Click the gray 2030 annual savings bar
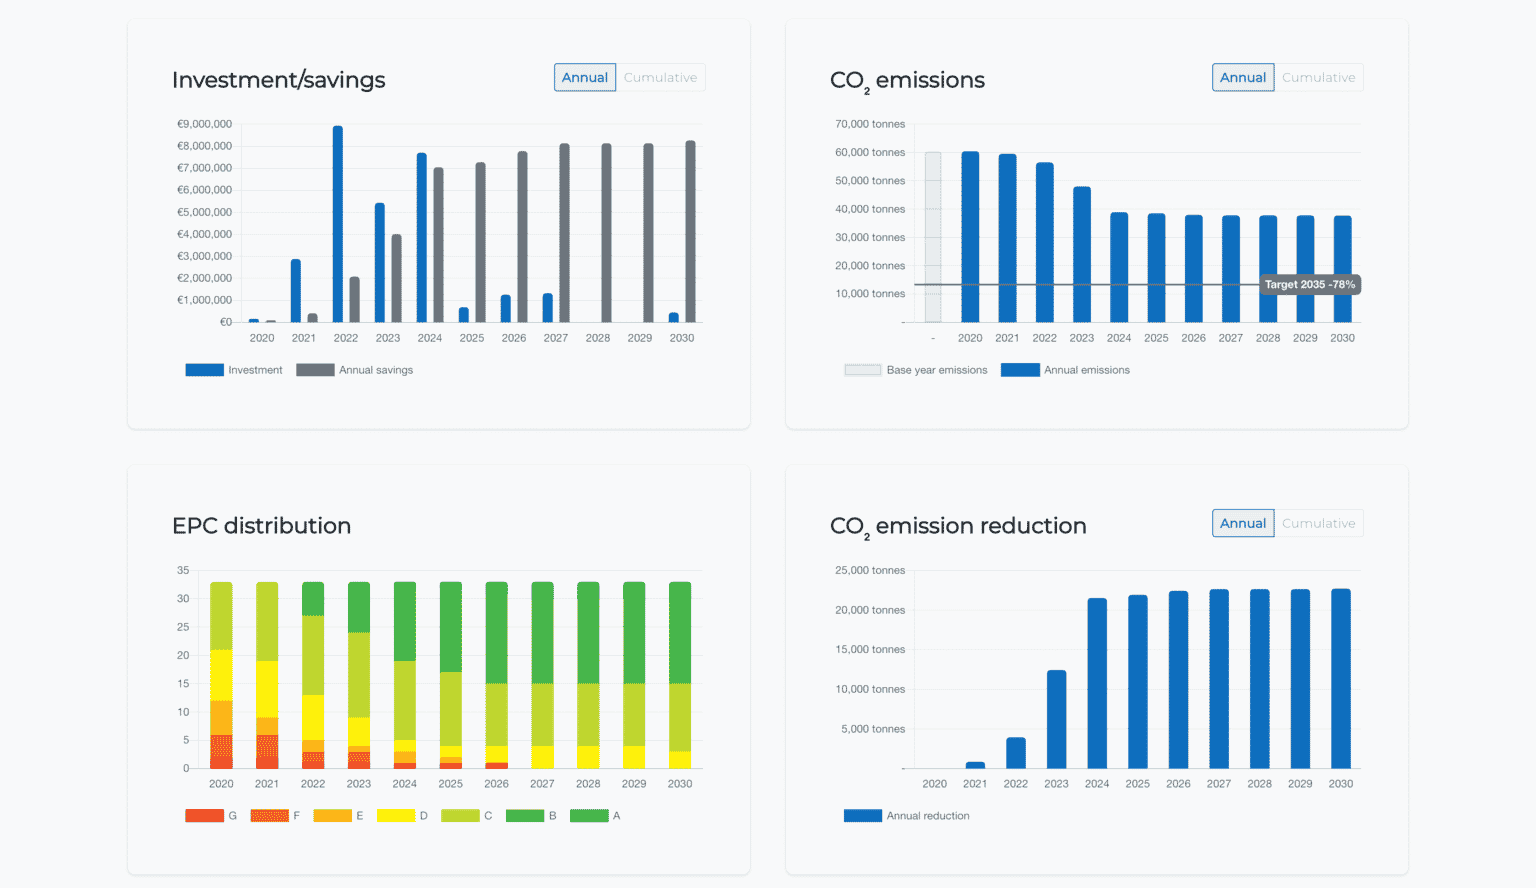This screenshot has width=1536, height=888. click(x=690, y=231)
